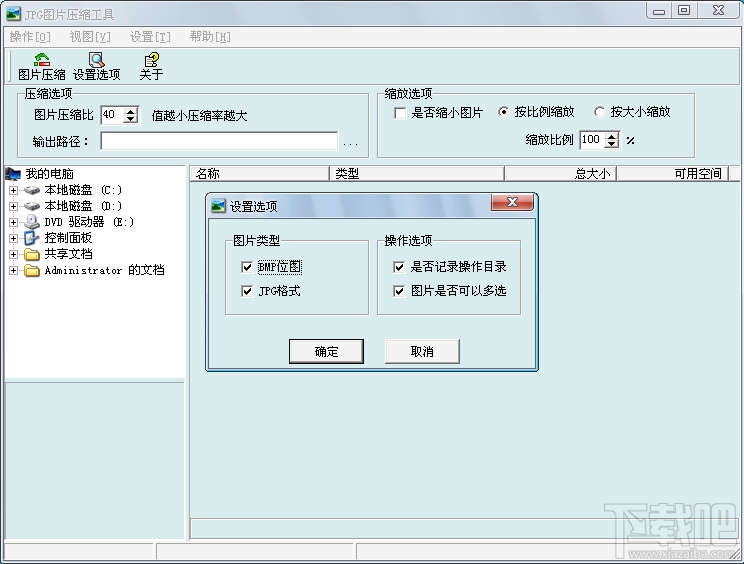Decrease the 图片压缩比 value

130,119
